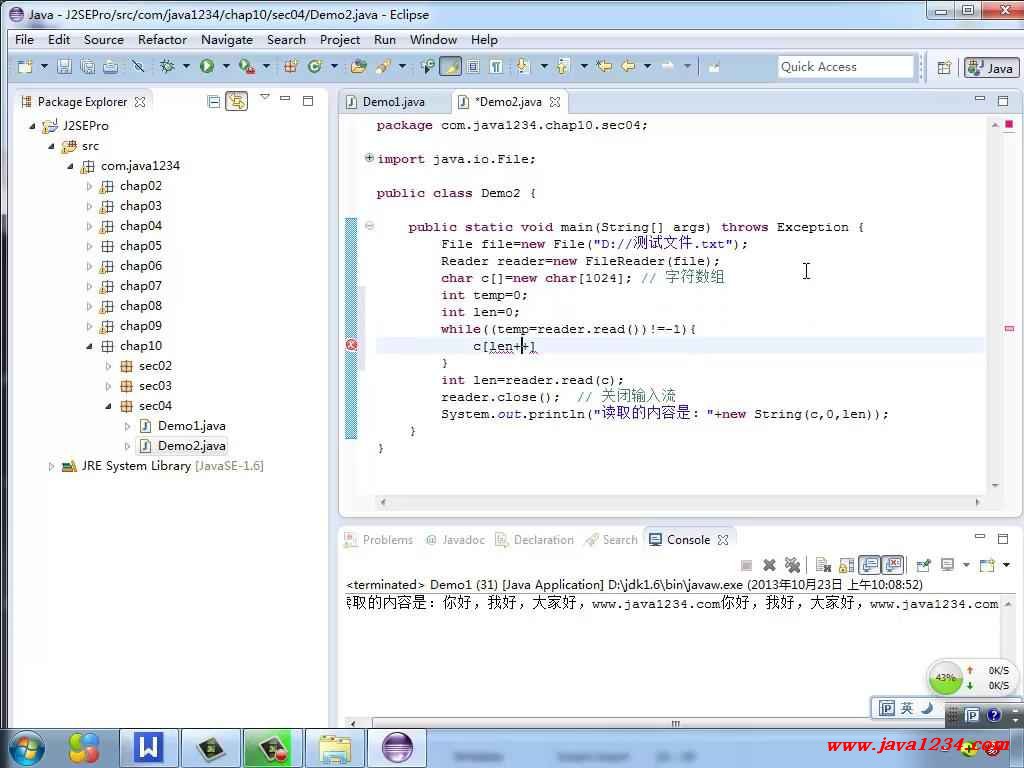Click the Print toolbar icon
This screenshot has height=768, width=1024.
pyautogui.click(x=110, y=66)
